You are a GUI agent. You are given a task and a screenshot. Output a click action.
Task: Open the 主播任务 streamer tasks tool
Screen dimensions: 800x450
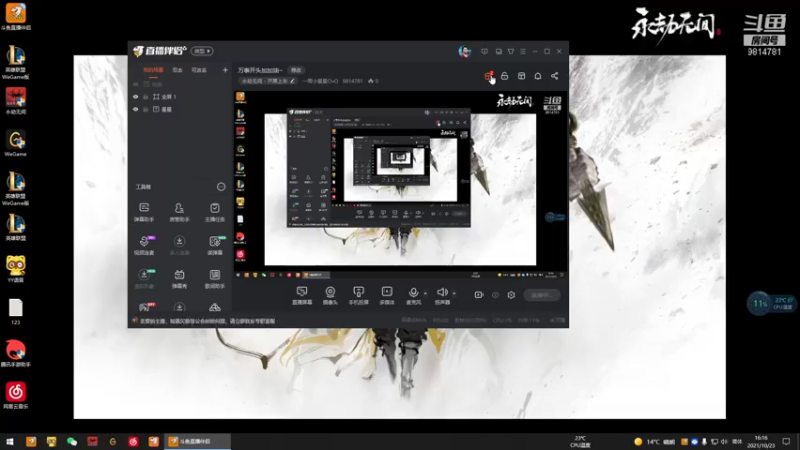(215, 212)
